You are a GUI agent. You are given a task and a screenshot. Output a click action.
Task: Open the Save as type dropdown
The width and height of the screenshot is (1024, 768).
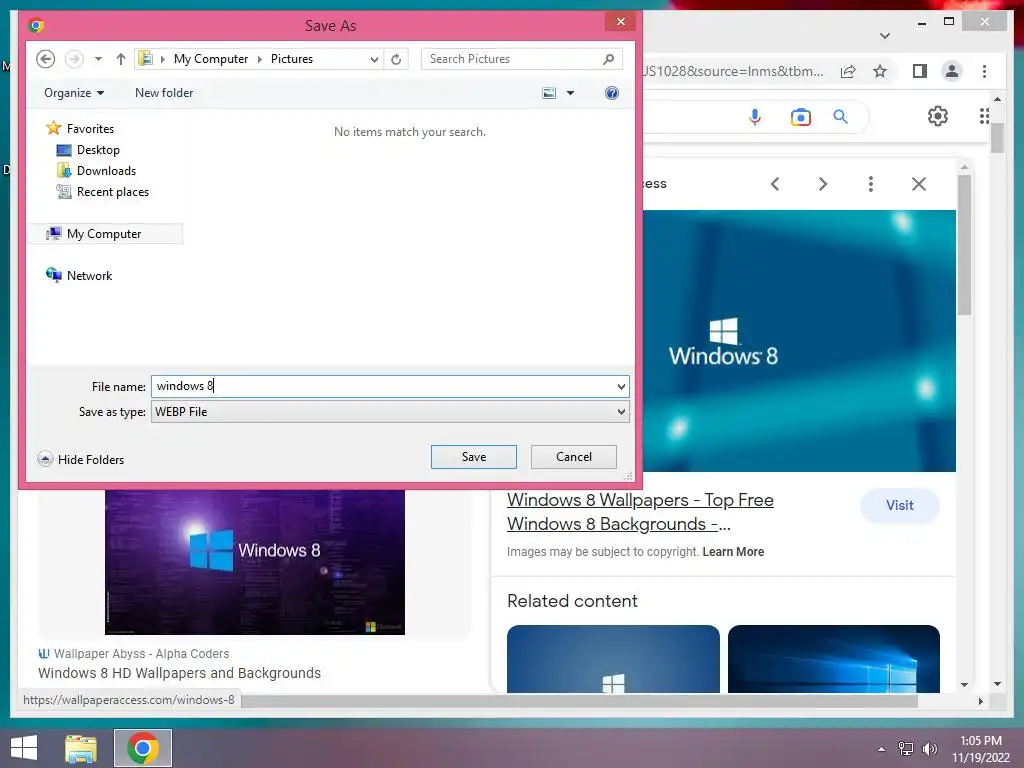click(x=390, y=411)
